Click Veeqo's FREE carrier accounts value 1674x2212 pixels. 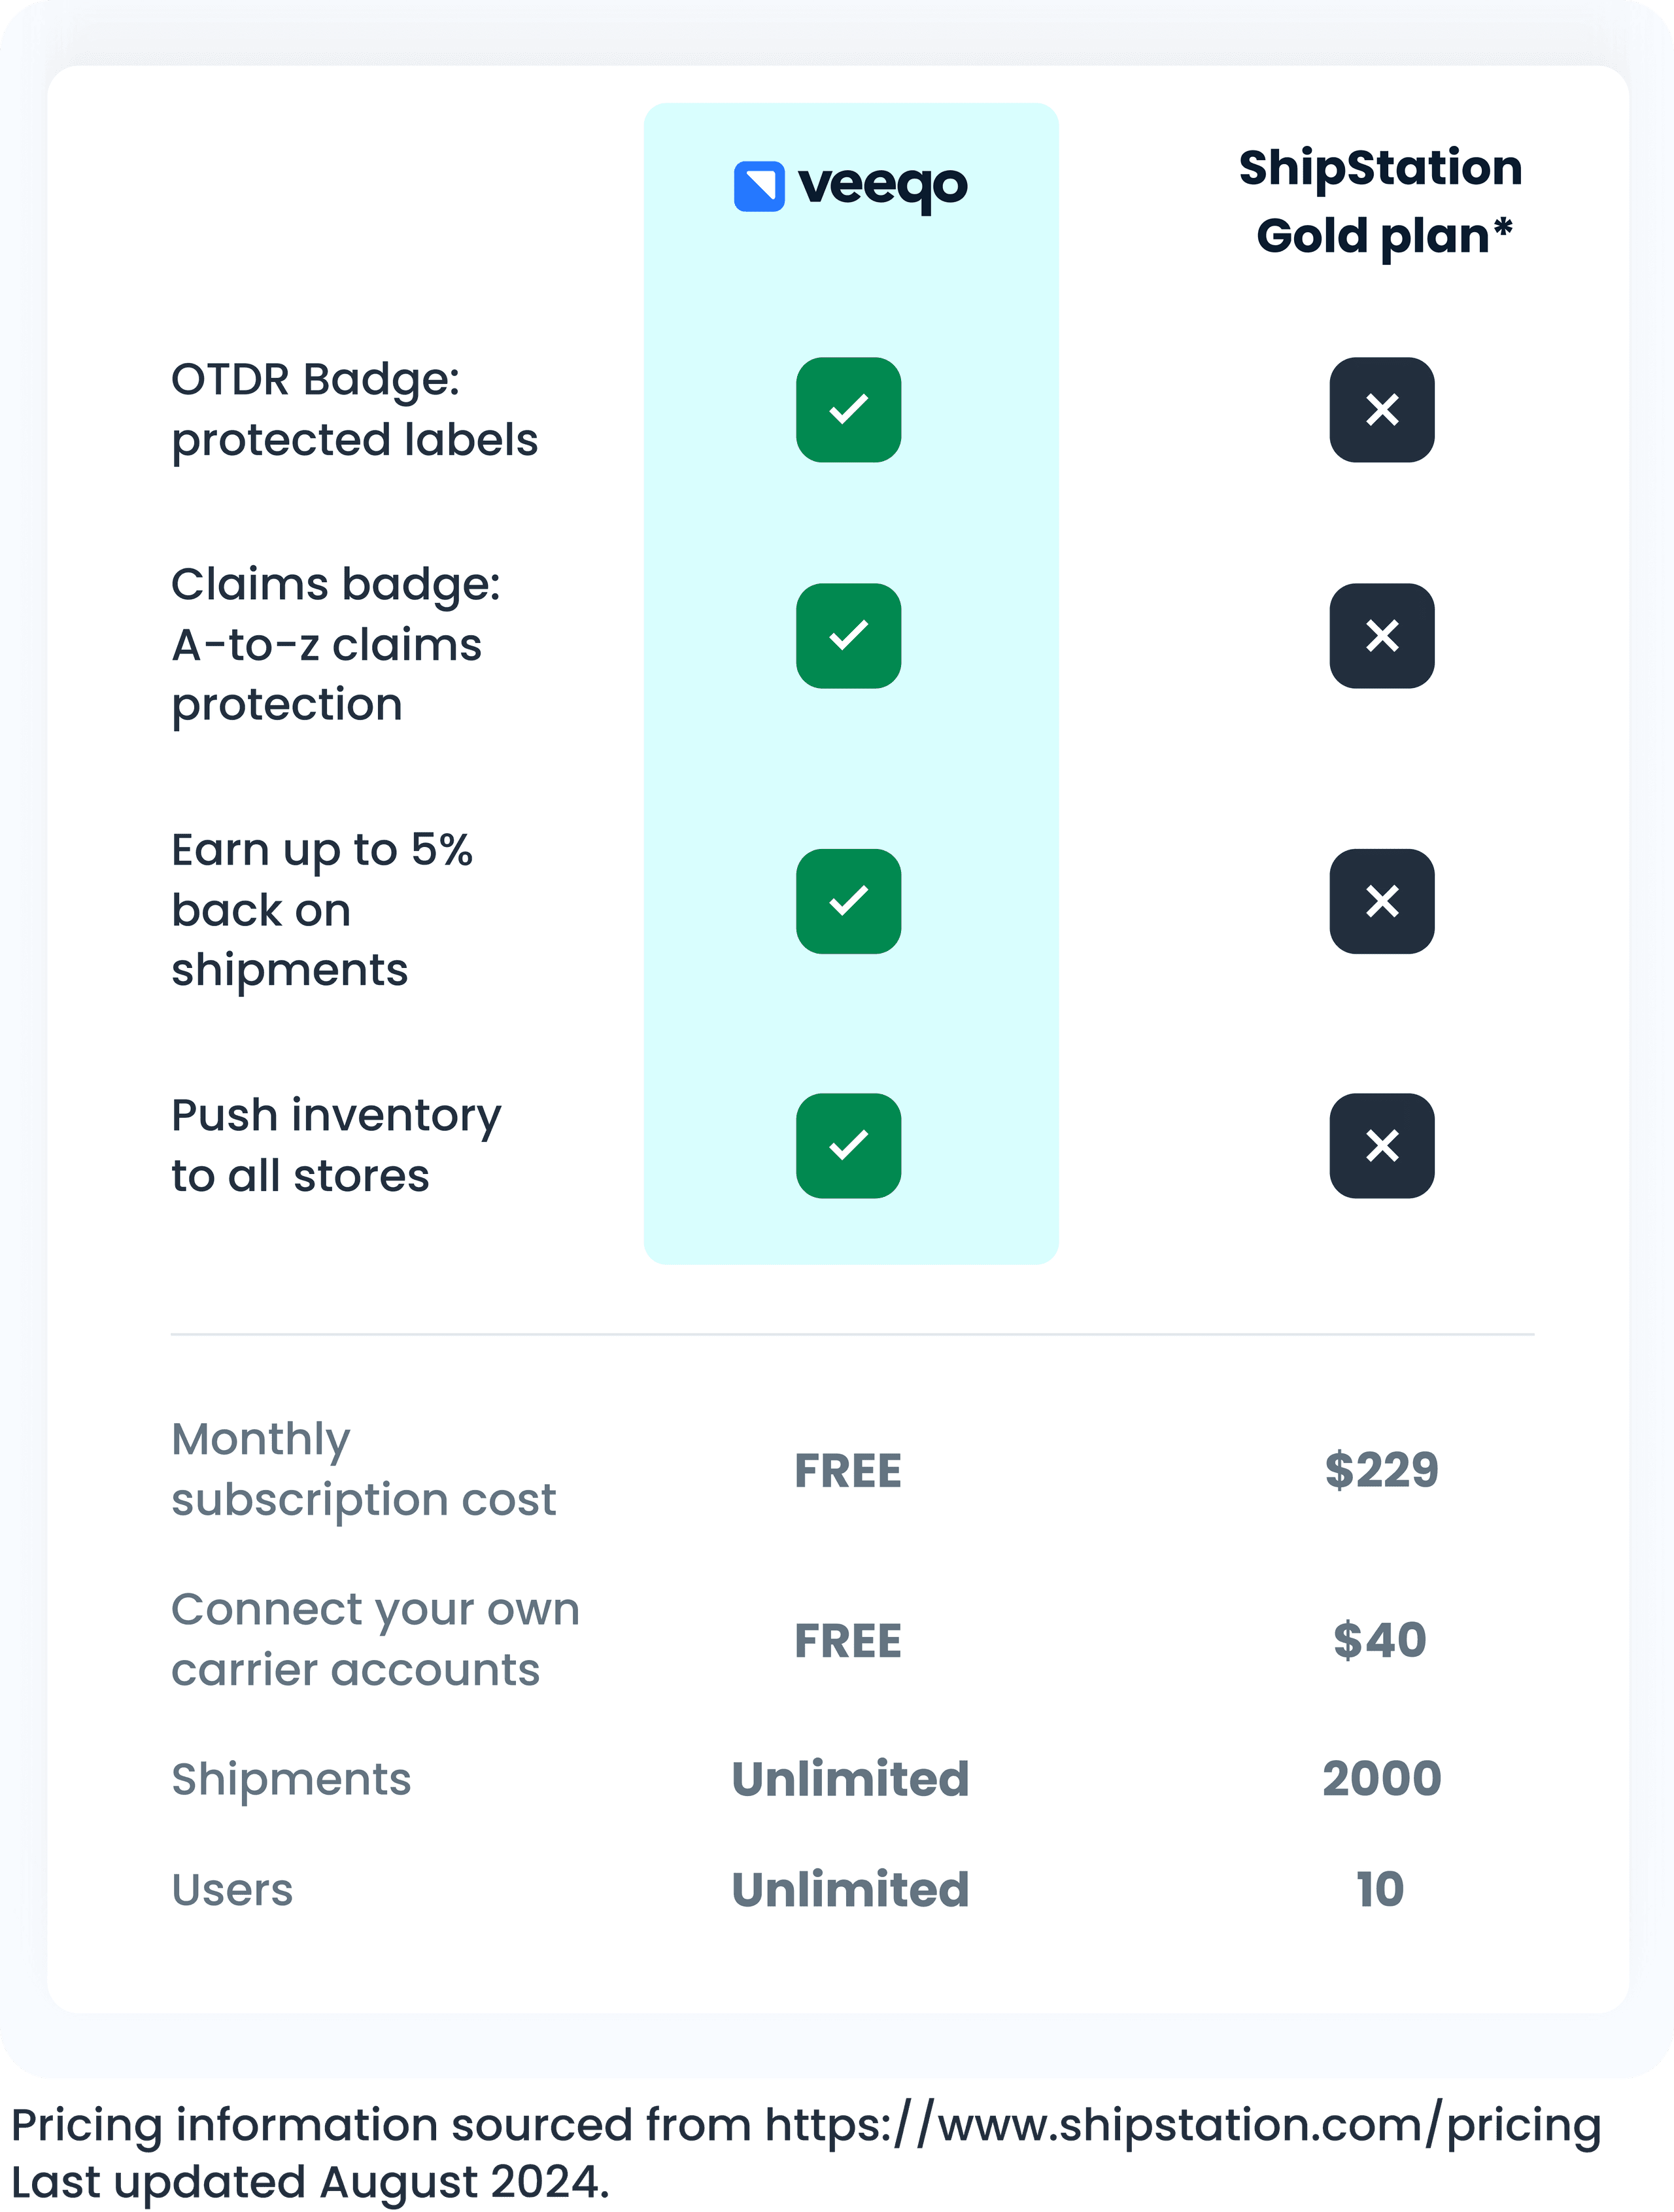point(848,1641)
